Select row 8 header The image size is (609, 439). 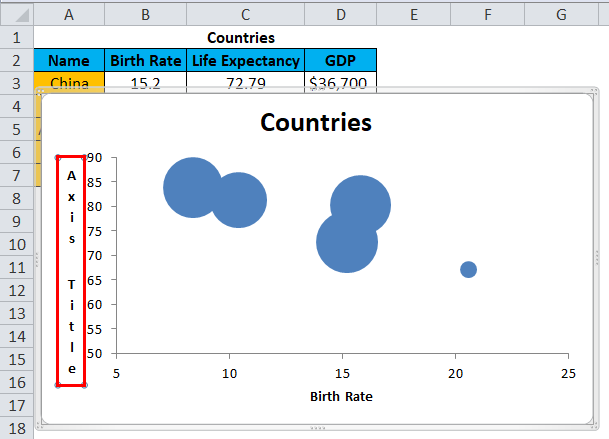(17, 199)
